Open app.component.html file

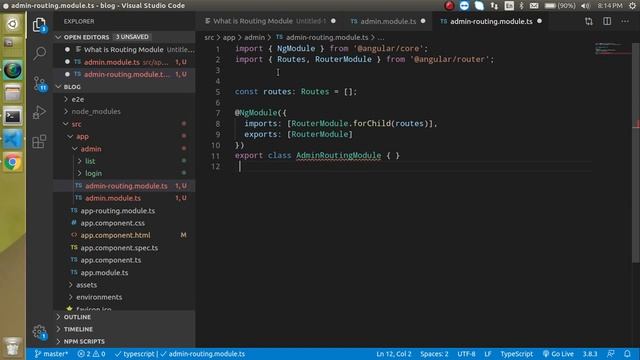coord(124,235)
